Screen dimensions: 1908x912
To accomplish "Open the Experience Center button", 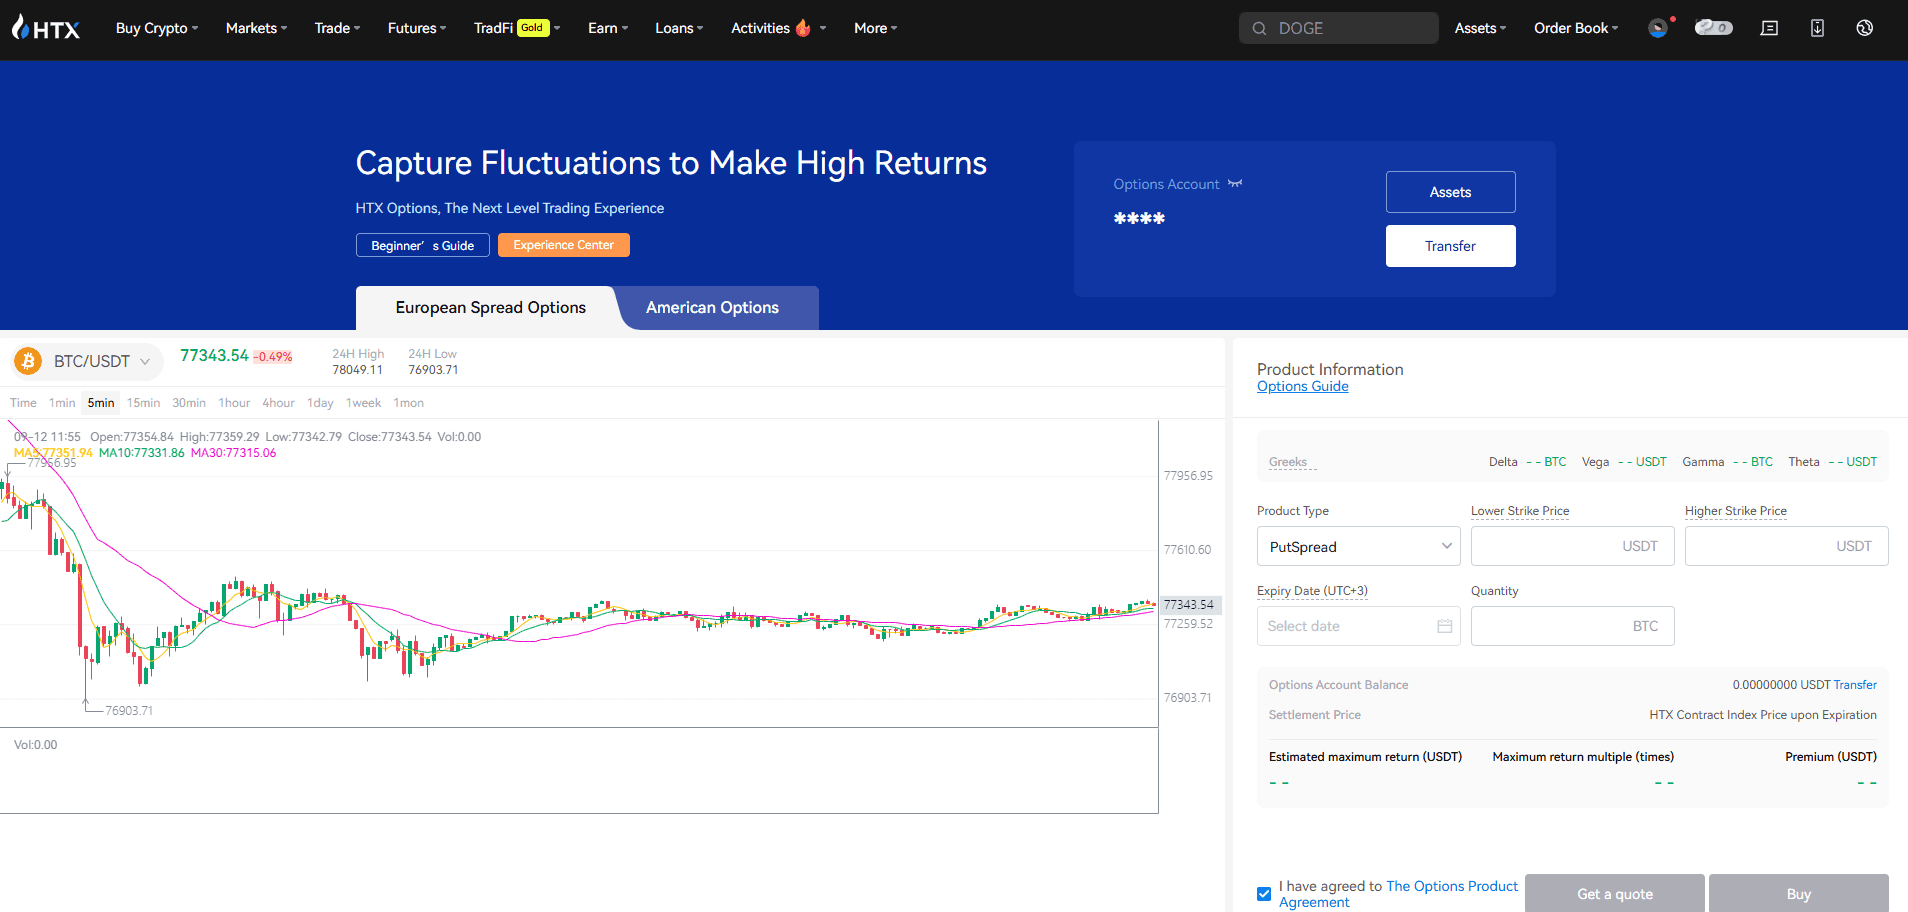I will coord(564,245).
